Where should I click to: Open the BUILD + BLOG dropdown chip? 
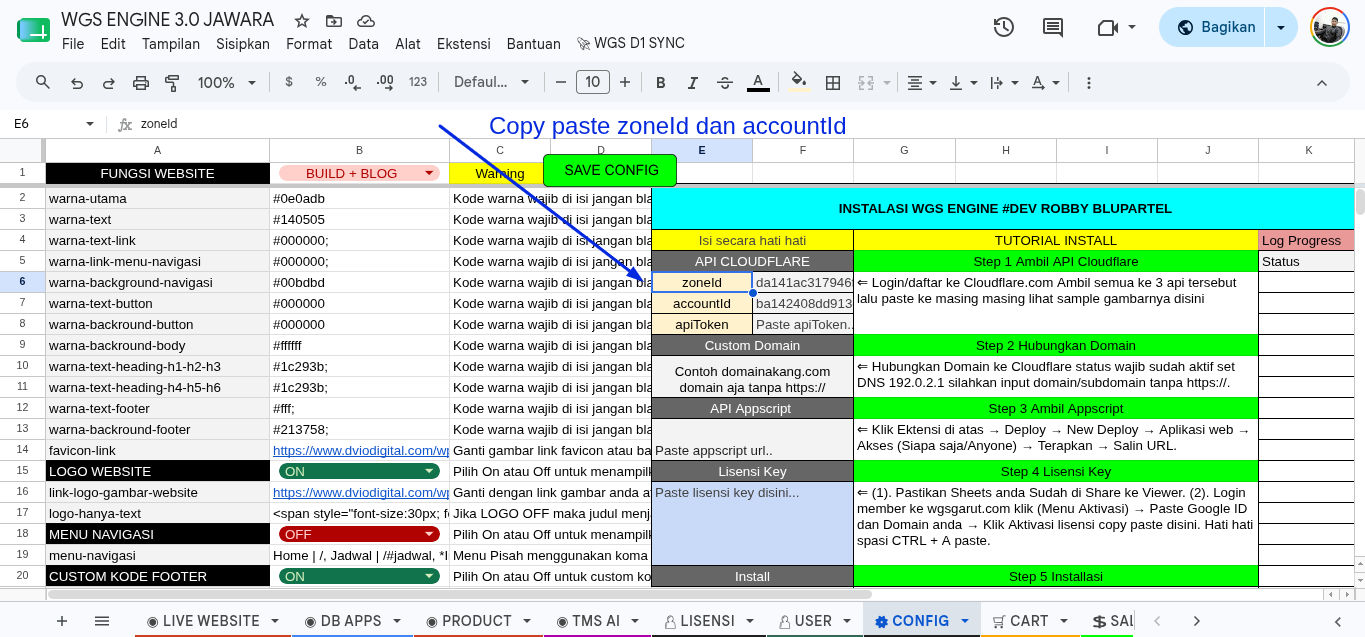[359, 173]
